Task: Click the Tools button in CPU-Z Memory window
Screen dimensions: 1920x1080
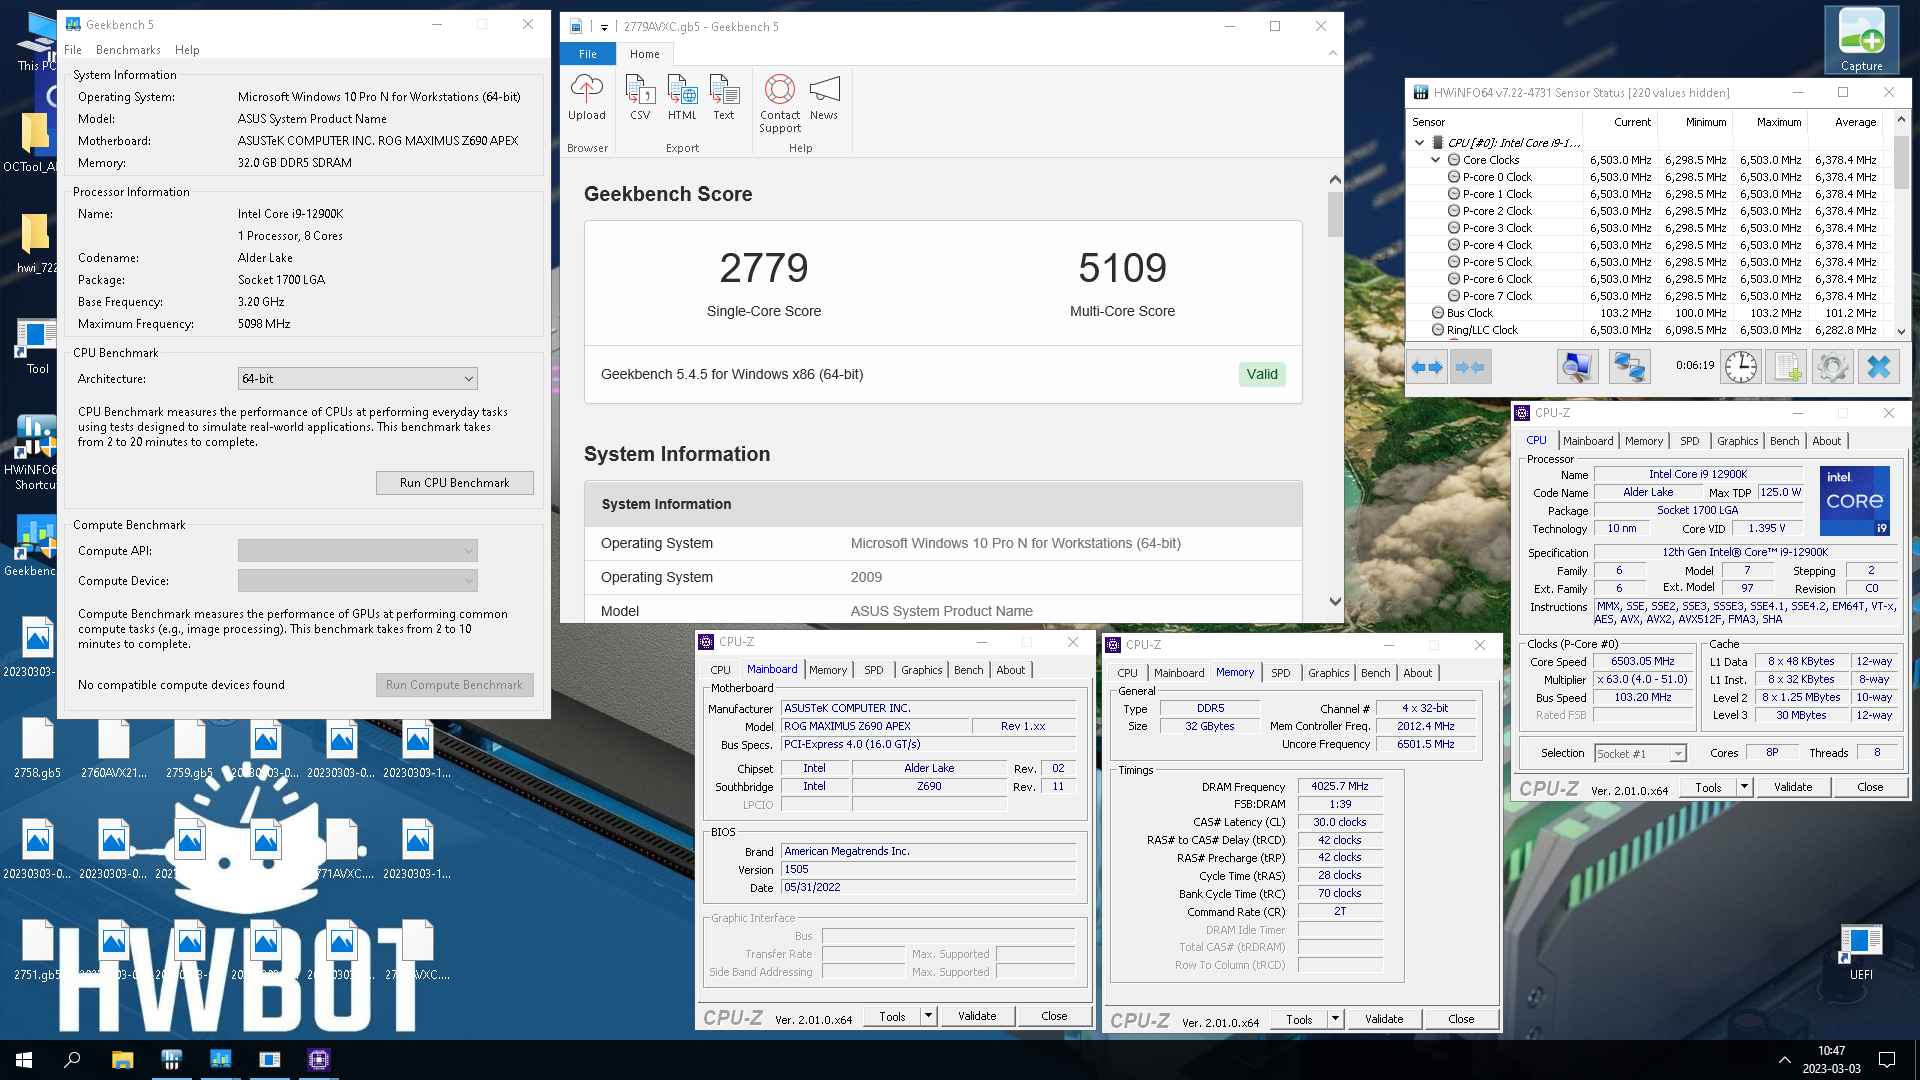Action: tap(1299, 1019)
